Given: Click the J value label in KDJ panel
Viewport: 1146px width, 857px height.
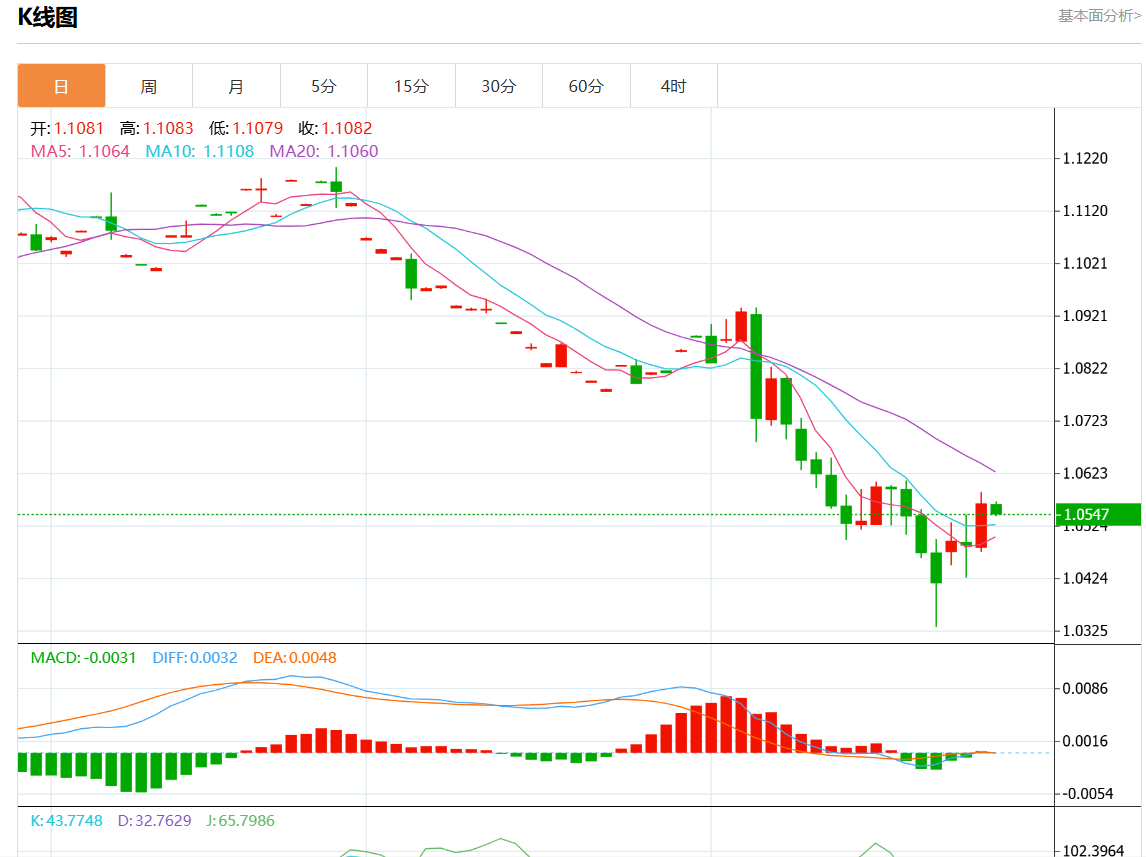Looking at the screenshot, I should (x=240, y=820).
